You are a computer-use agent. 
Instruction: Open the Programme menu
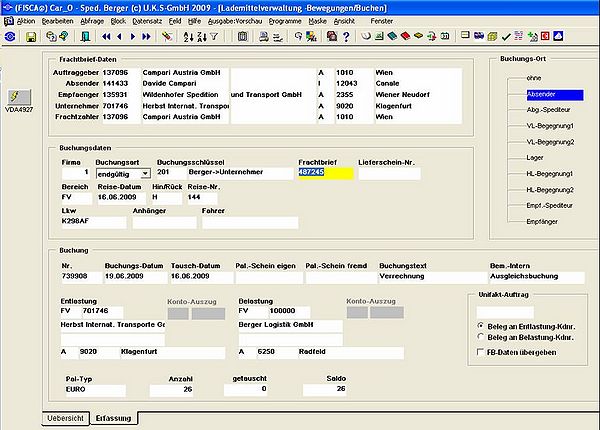(285, 21)
